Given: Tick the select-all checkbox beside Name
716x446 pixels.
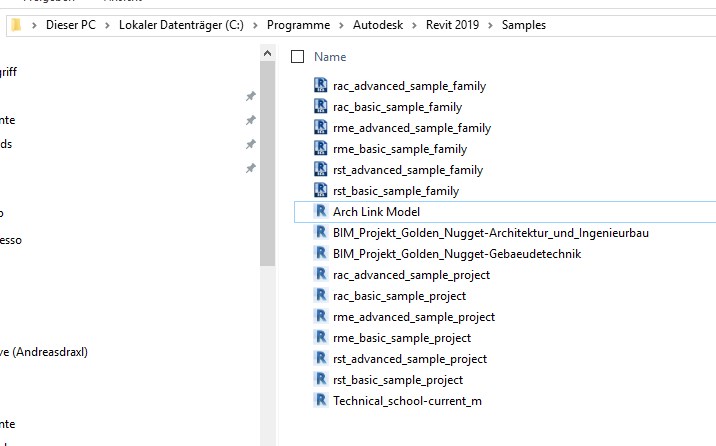Looking at the screenshot, I should pyautogui.click(x=297, y=57).
